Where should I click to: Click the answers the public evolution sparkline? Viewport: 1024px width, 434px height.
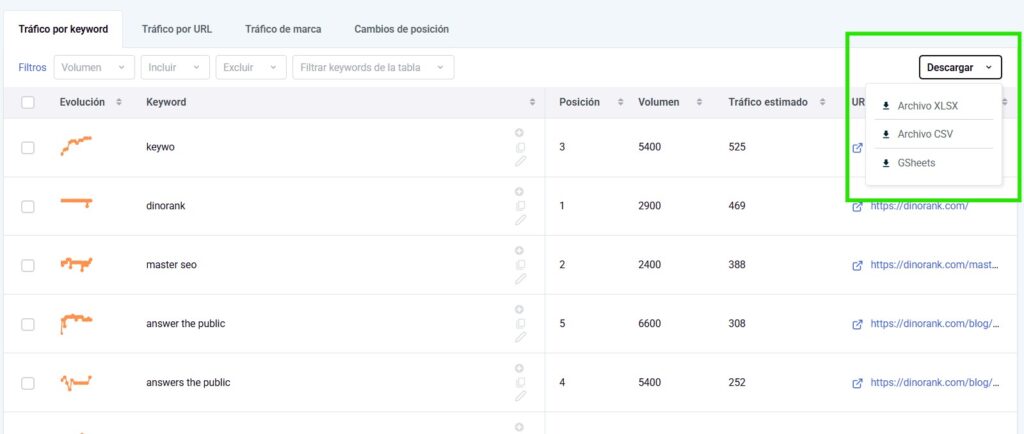[x=76, y=382]
